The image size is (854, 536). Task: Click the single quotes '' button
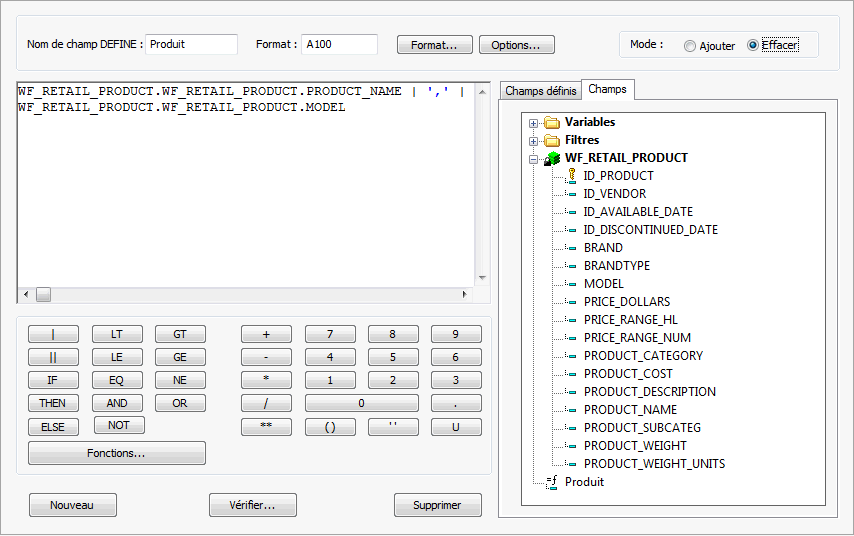click(393, 427)
